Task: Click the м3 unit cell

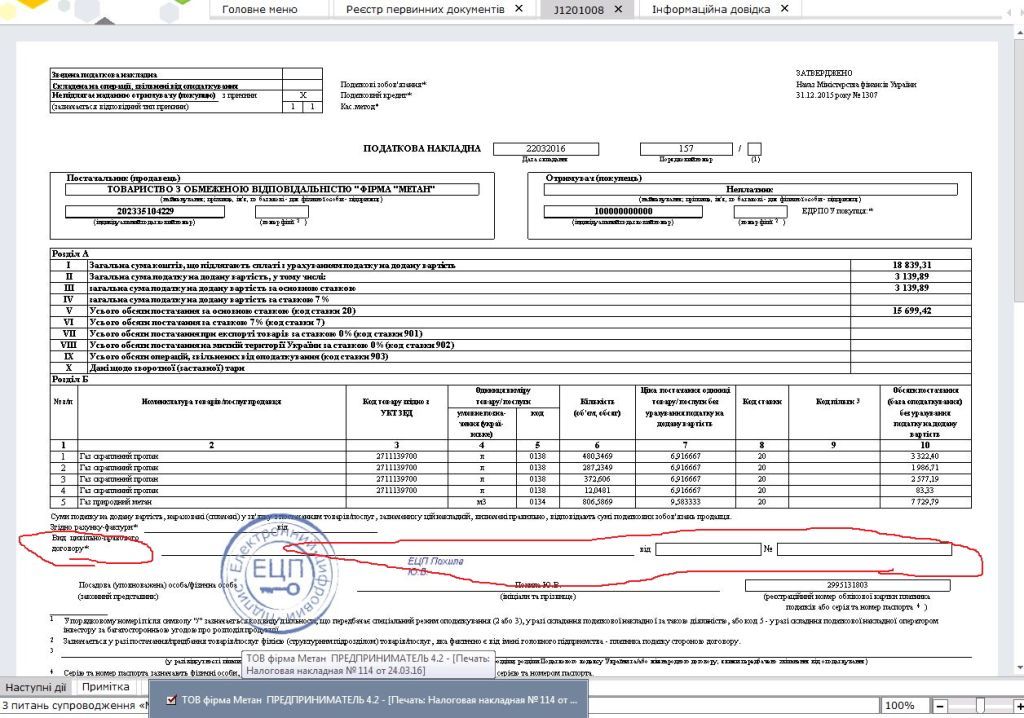Action: (x=481, y=502)
